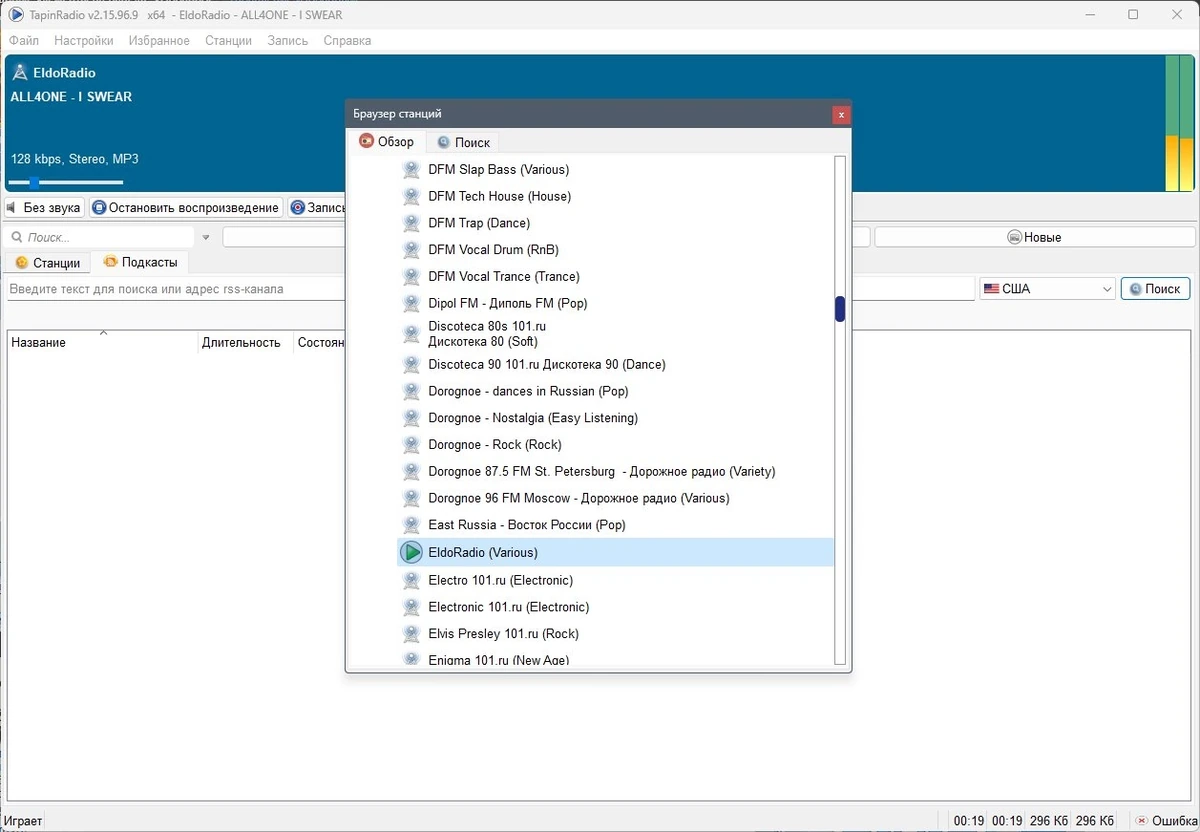Click the icon beside Dorognoe 96 FM Moscow
Image resolution: width=1200 pixels, height=832 pixels.
(x=411, y=498)
